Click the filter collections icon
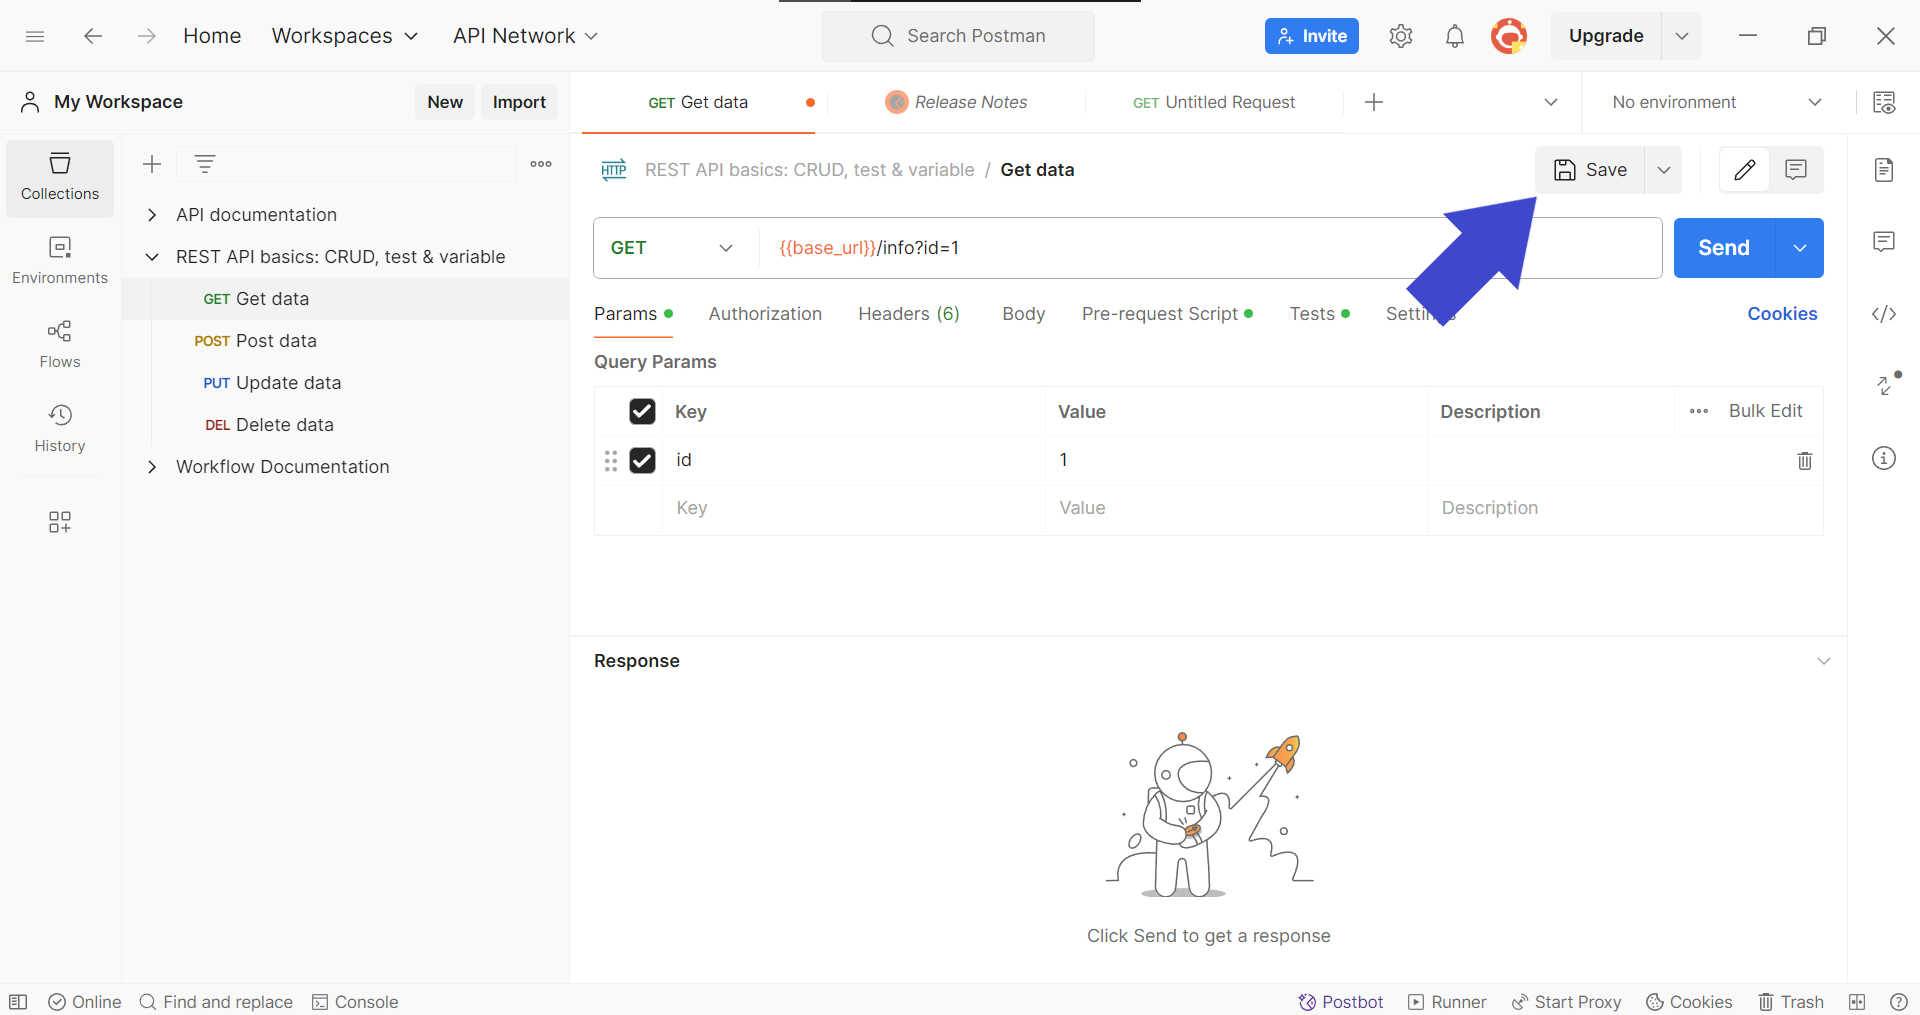Image resolution: width=1920 pixels, height=1015 pixels. click(x=205, y=164)
